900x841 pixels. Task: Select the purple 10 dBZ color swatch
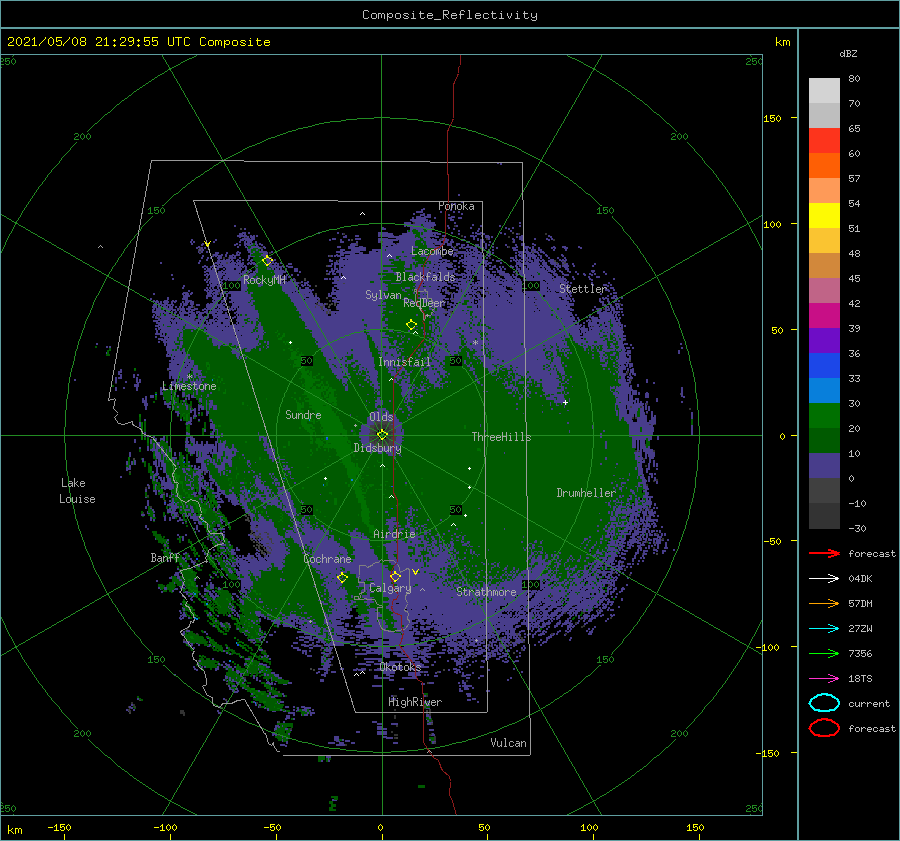[x=824, y=465]
